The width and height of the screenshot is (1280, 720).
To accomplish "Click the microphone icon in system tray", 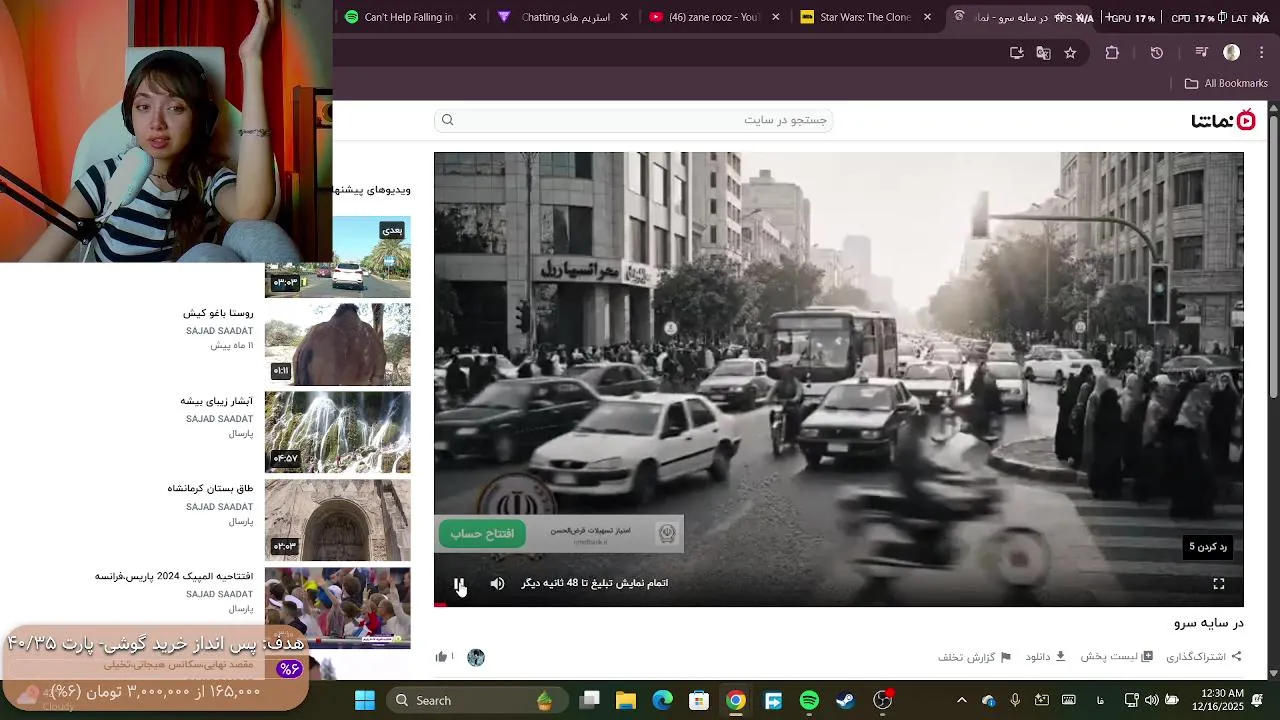I will pos(1015,701).
